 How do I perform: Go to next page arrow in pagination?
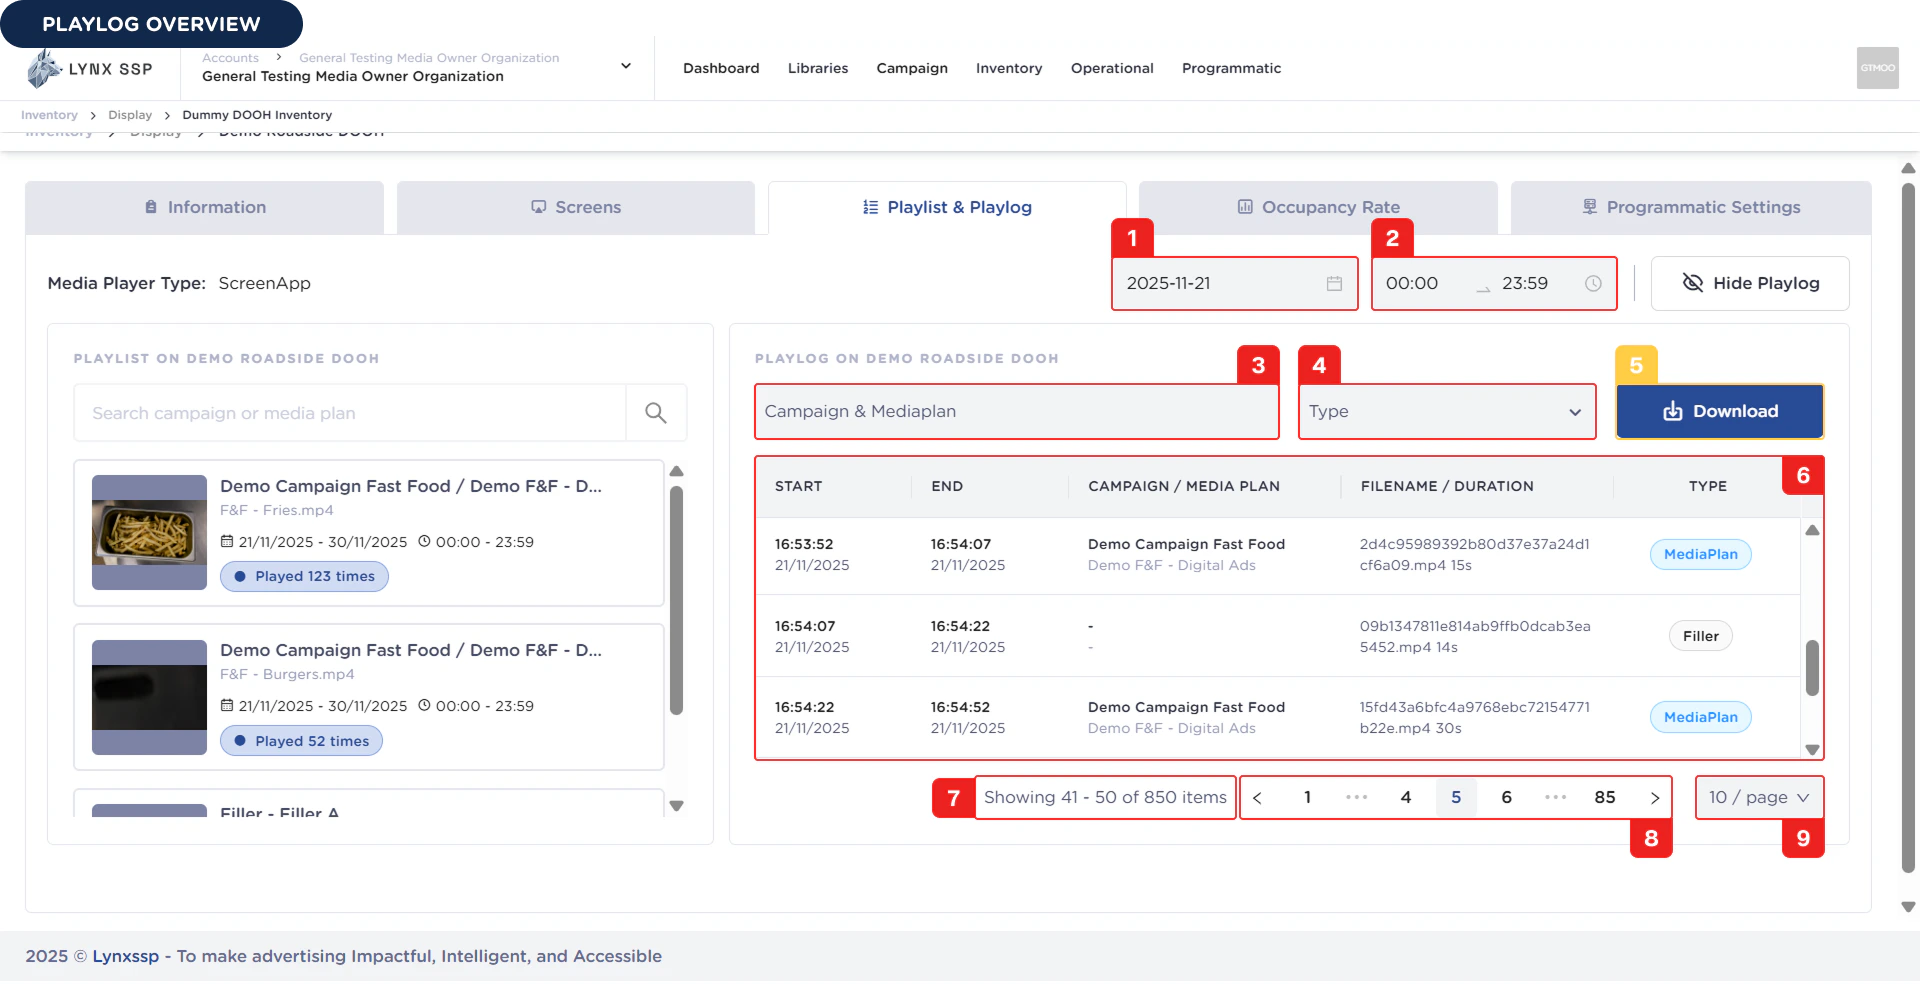tap(1655, 798)
